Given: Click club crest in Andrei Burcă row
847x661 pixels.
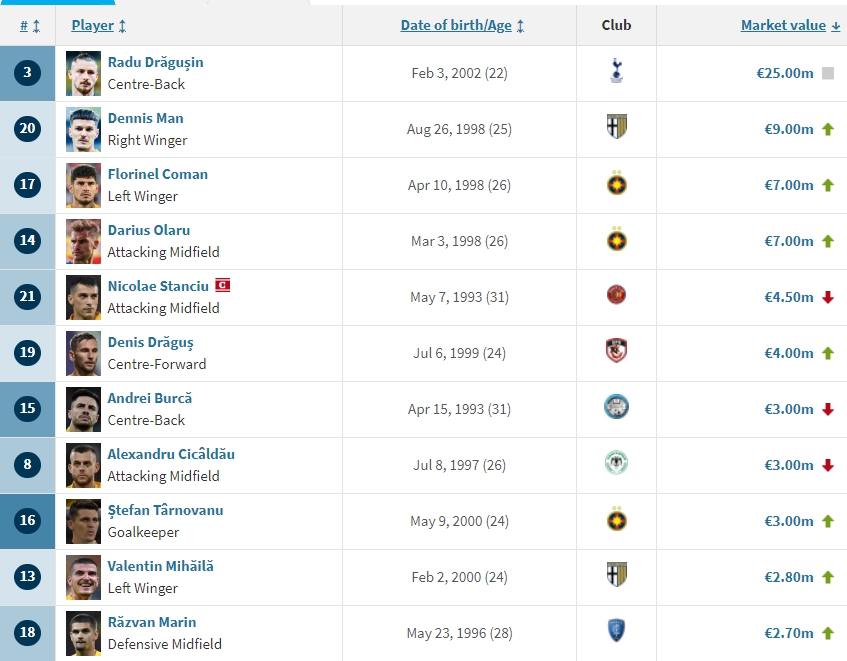Looking at the screenshot, I should click(616, 408).
